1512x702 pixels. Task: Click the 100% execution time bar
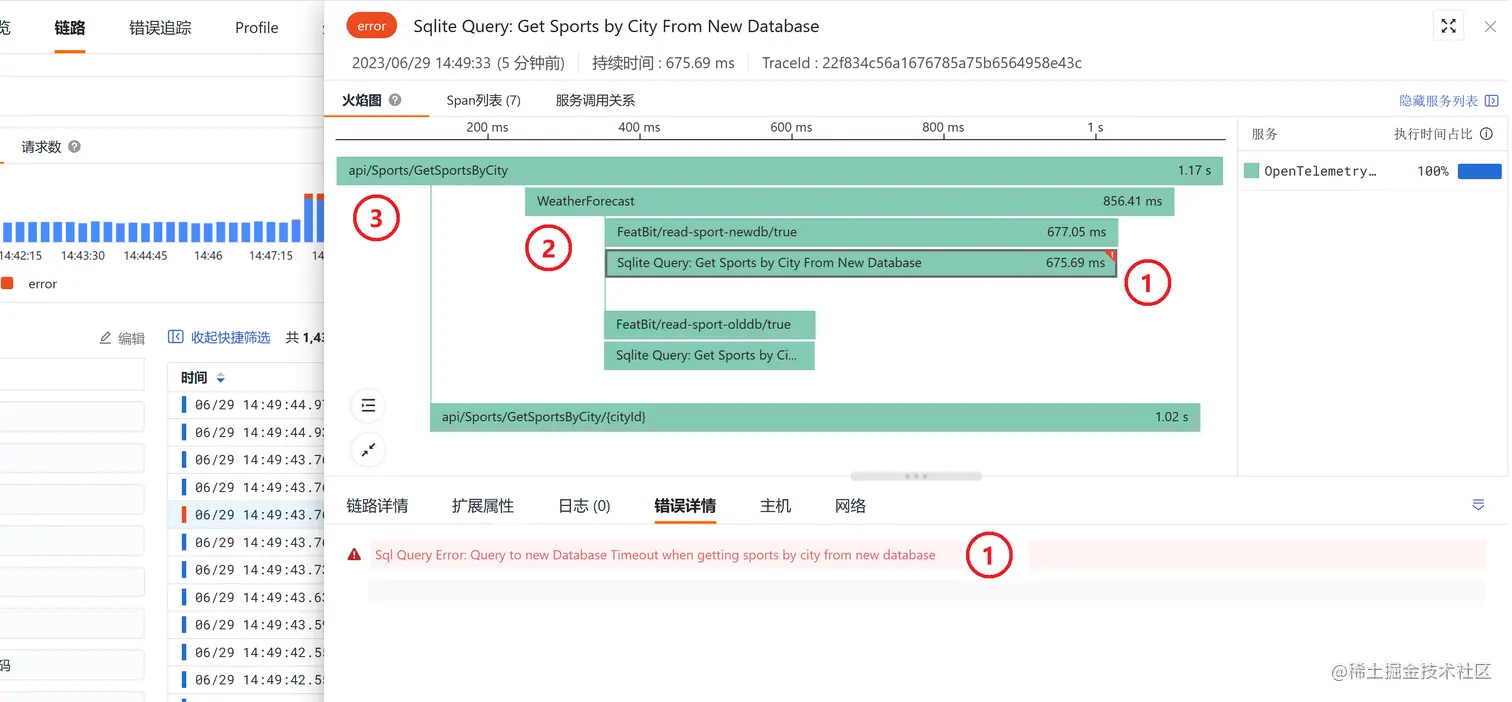[1480, 171]
